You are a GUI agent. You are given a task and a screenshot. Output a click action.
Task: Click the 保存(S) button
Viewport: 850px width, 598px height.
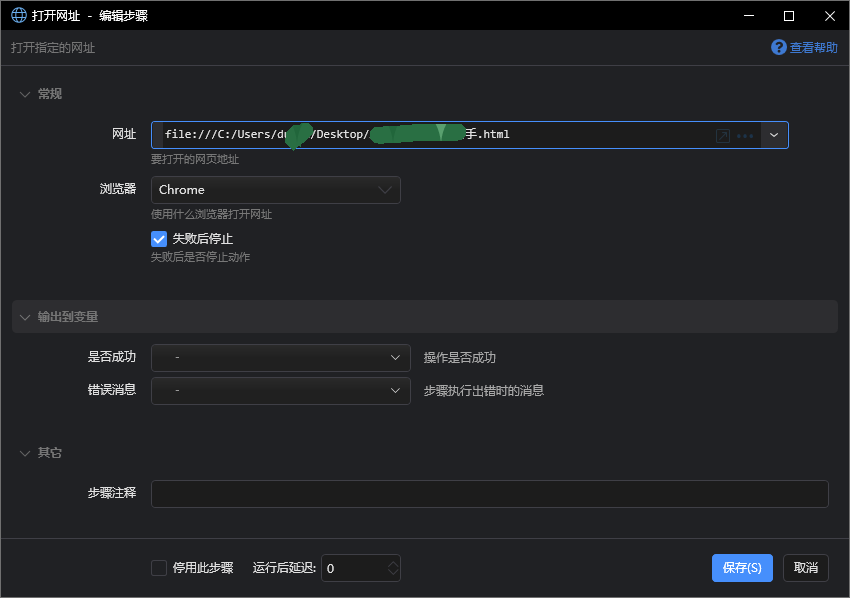pos(742,568)
